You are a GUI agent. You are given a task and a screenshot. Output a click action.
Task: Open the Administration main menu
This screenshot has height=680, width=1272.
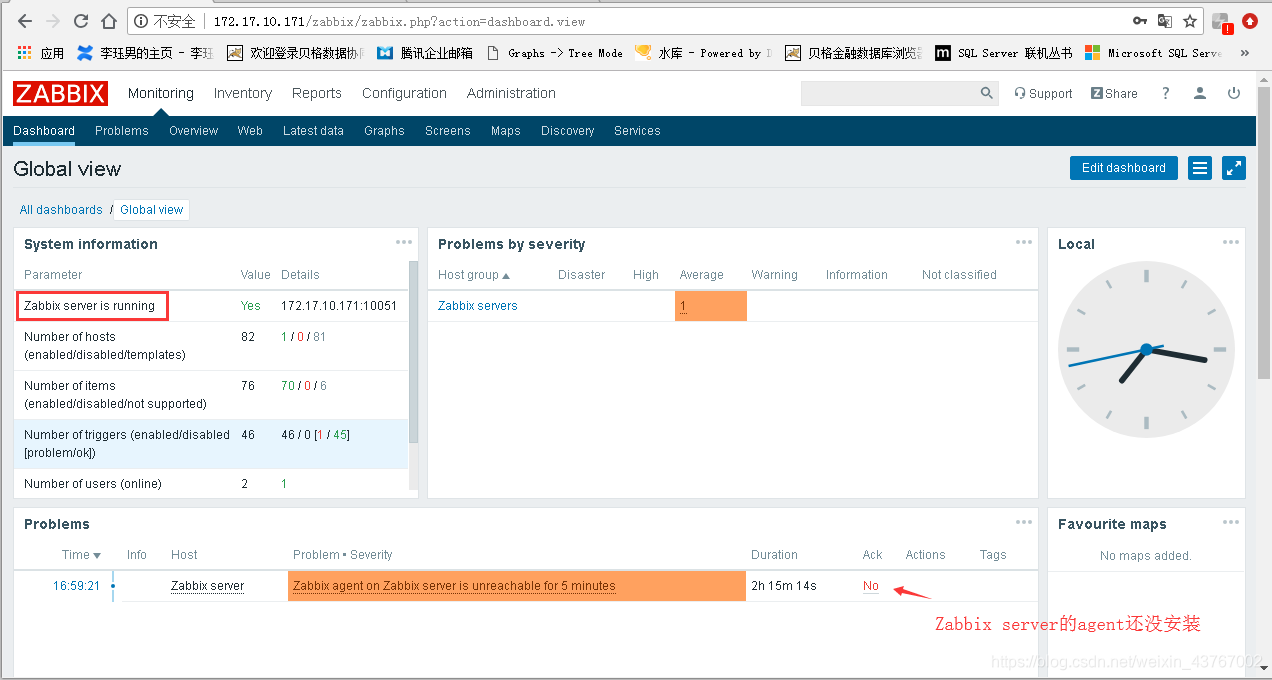511,93
